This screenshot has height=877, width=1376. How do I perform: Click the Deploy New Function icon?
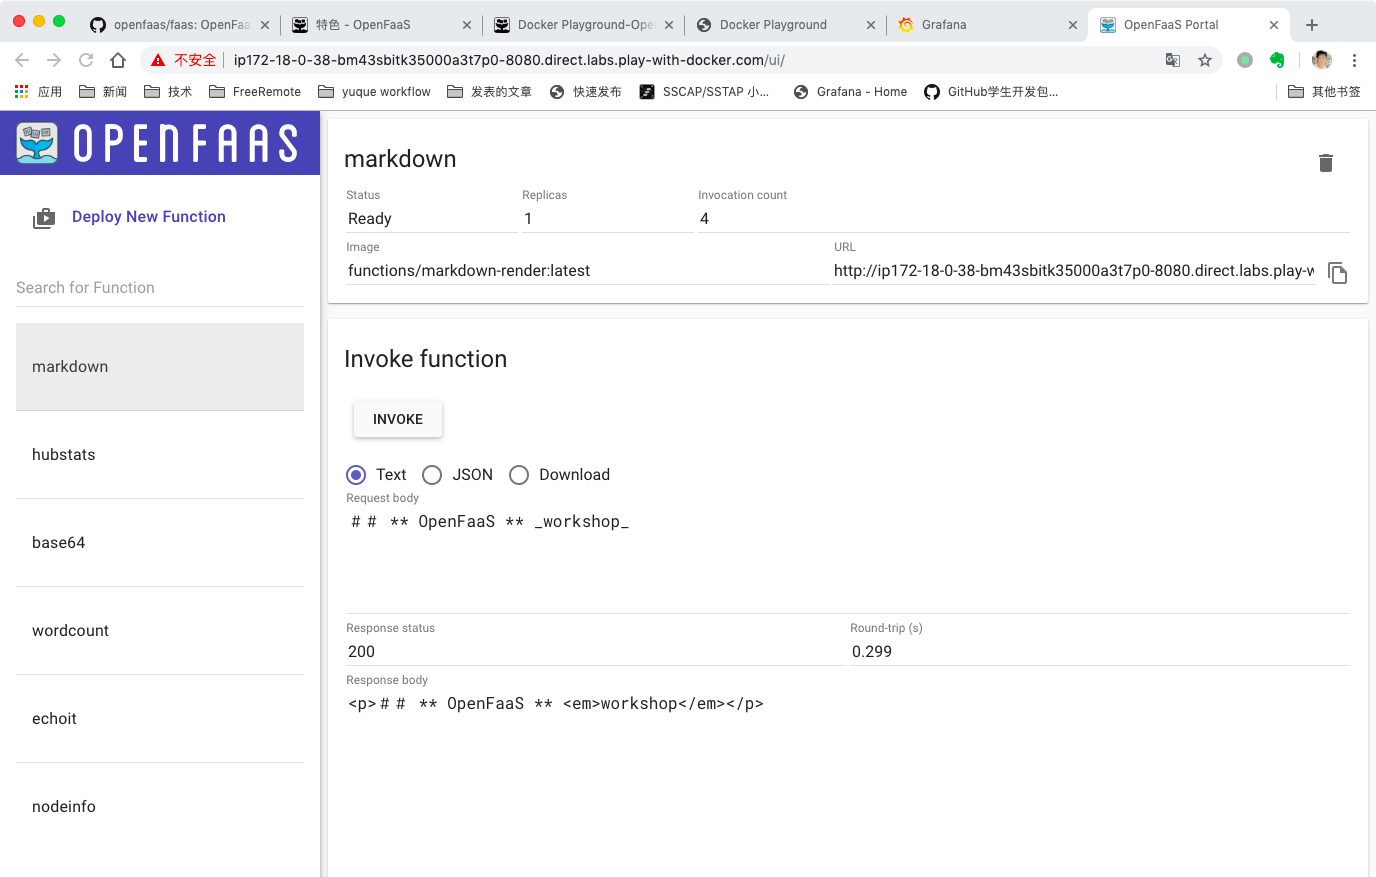(44, 218)
